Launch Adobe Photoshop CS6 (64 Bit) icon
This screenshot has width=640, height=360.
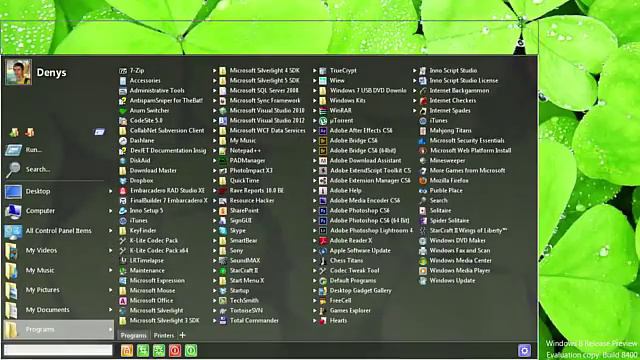click(x=323, y=220)
